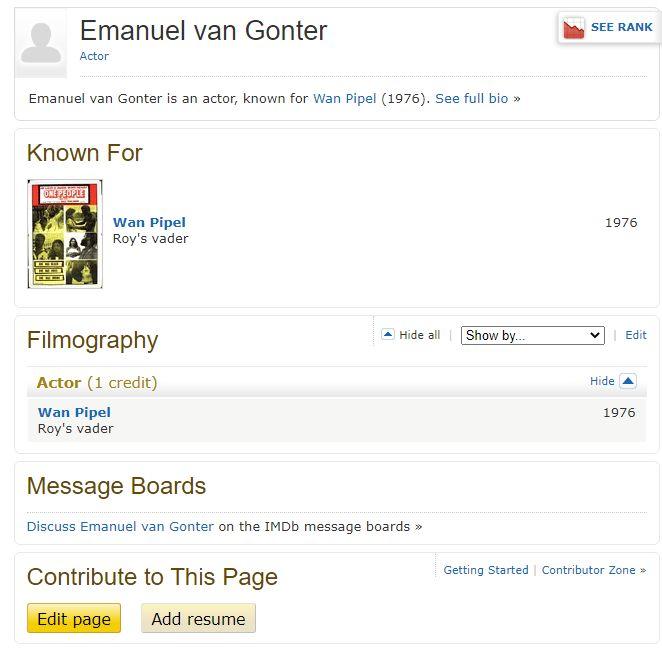The width and height of the screenshot is (662, 666).
Task: Click the Hide triangle icon in Actor section
Action: 628,381
